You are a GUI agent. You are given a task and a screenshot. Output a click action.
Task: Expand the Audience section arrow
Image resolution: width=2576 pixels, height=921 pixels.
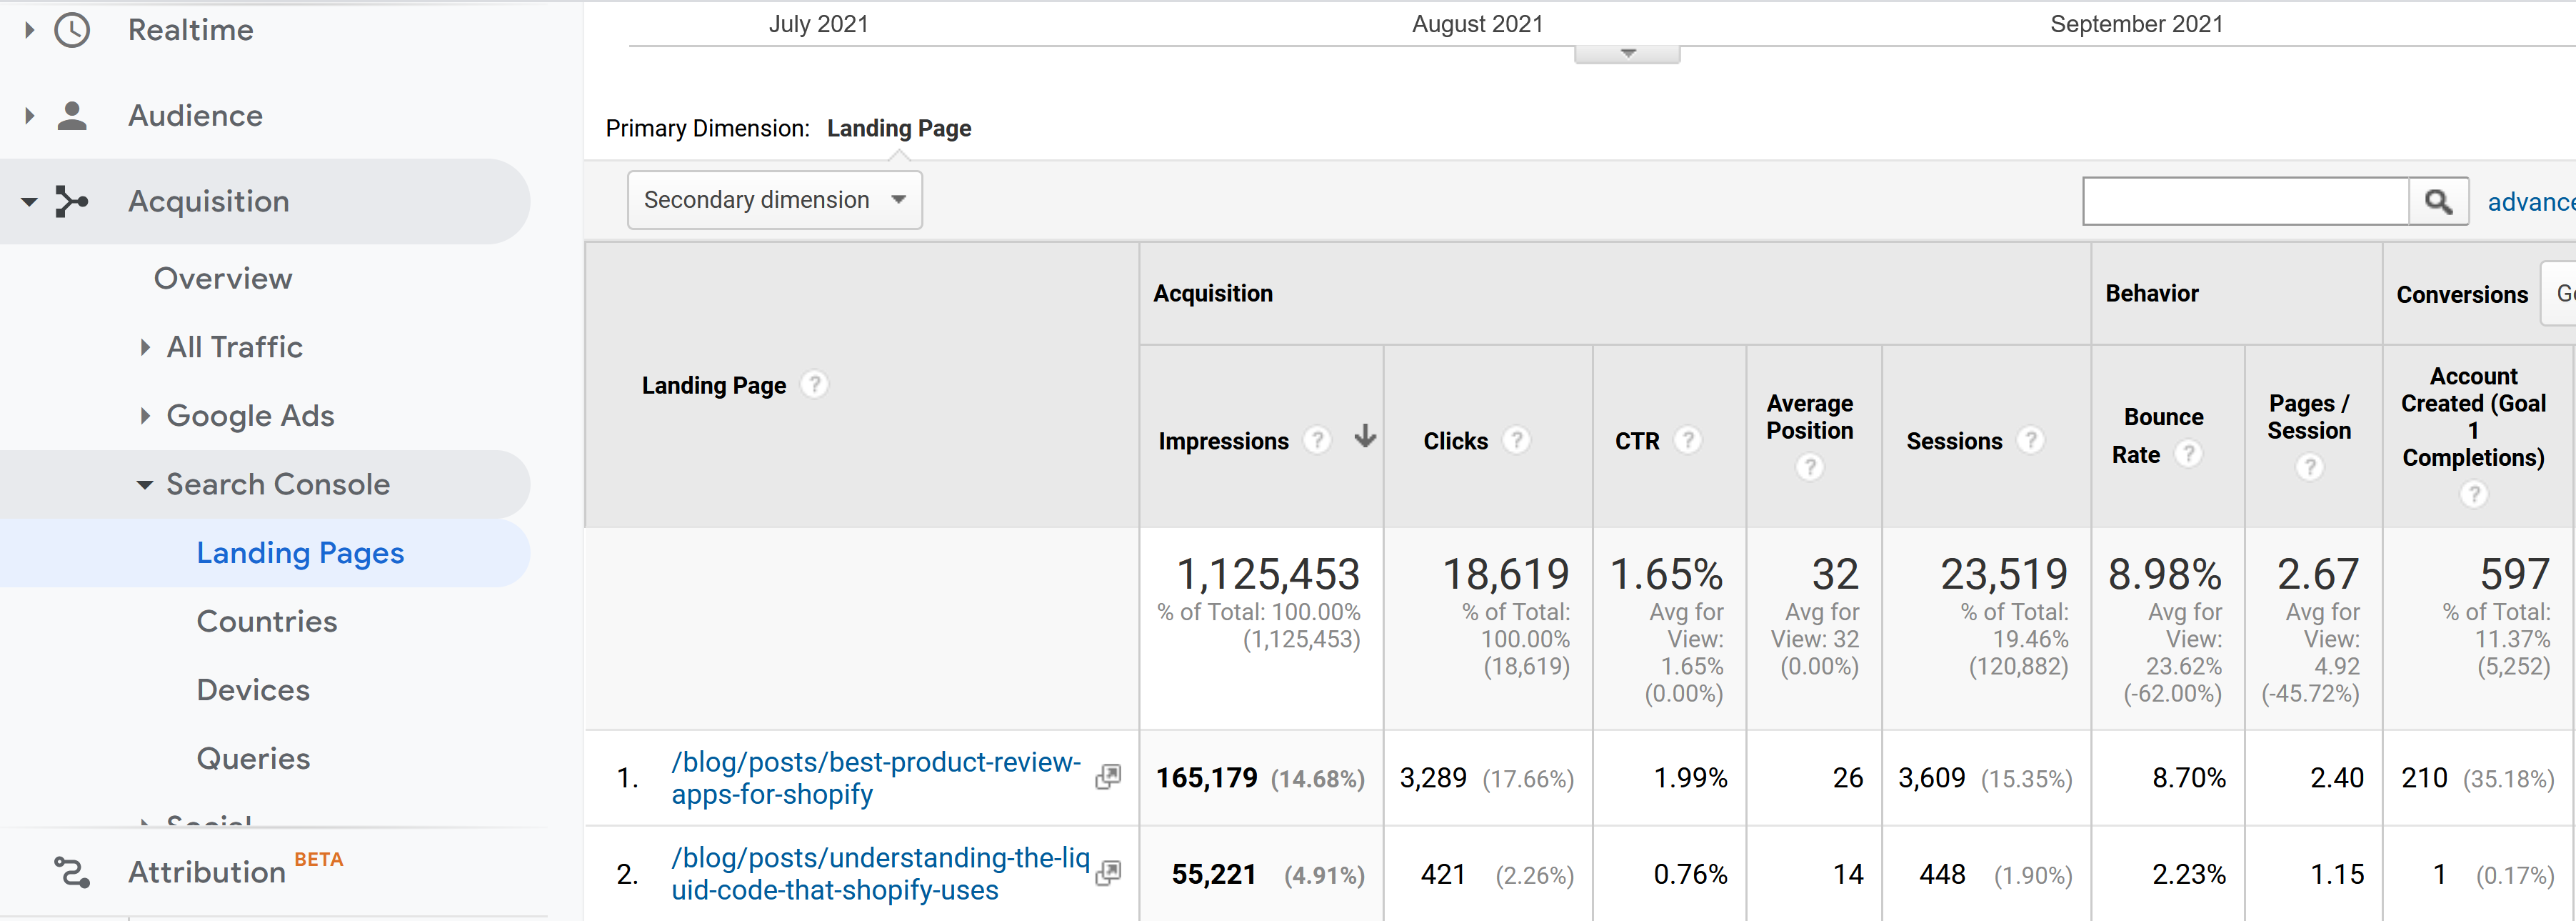point(29,116)
